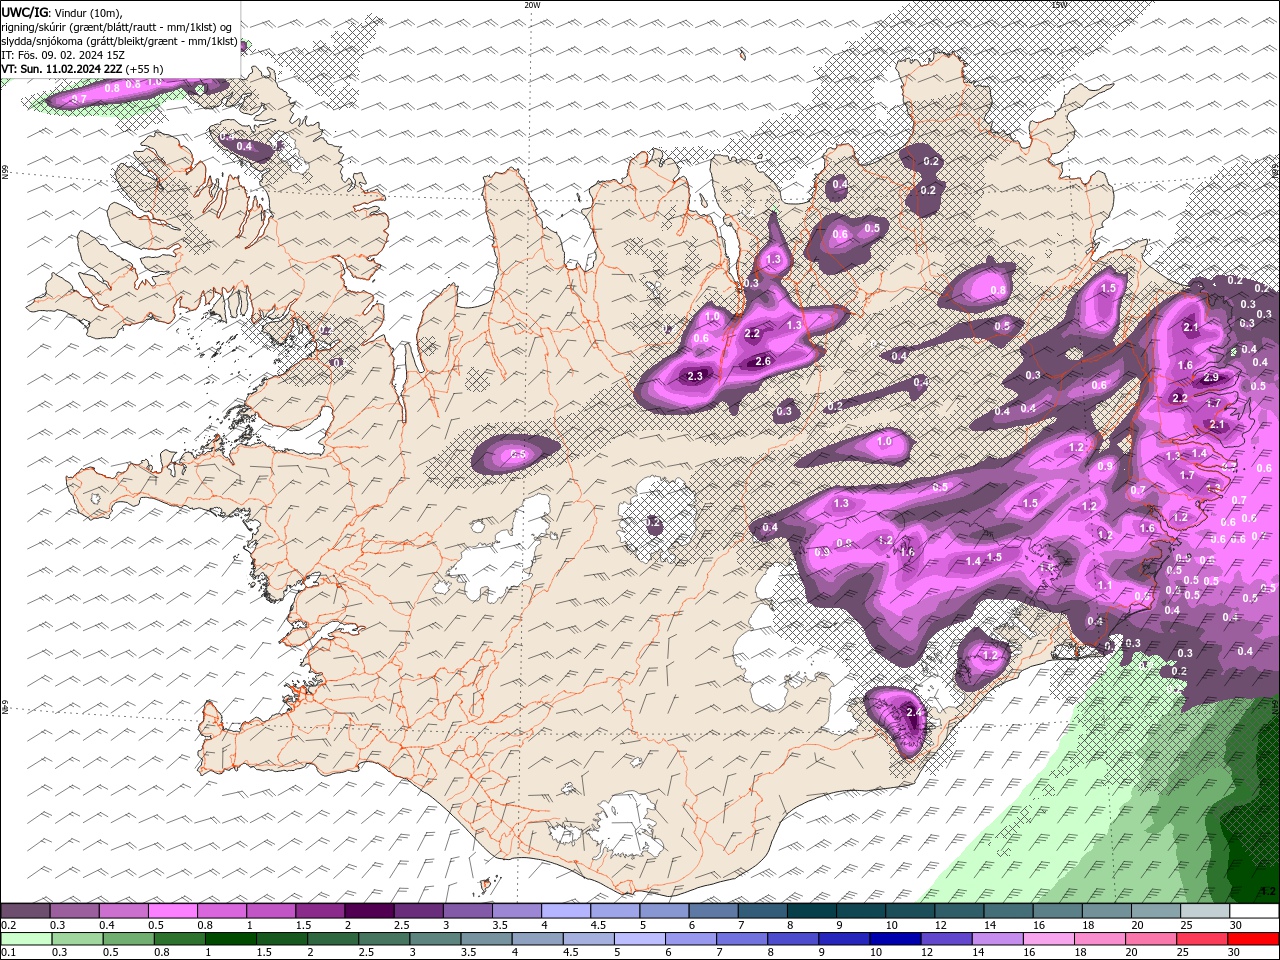The height and width of the screenshot is (960, 1280).
Task: Click the deep blue lower swatch labeled 10
Action: 894,939
